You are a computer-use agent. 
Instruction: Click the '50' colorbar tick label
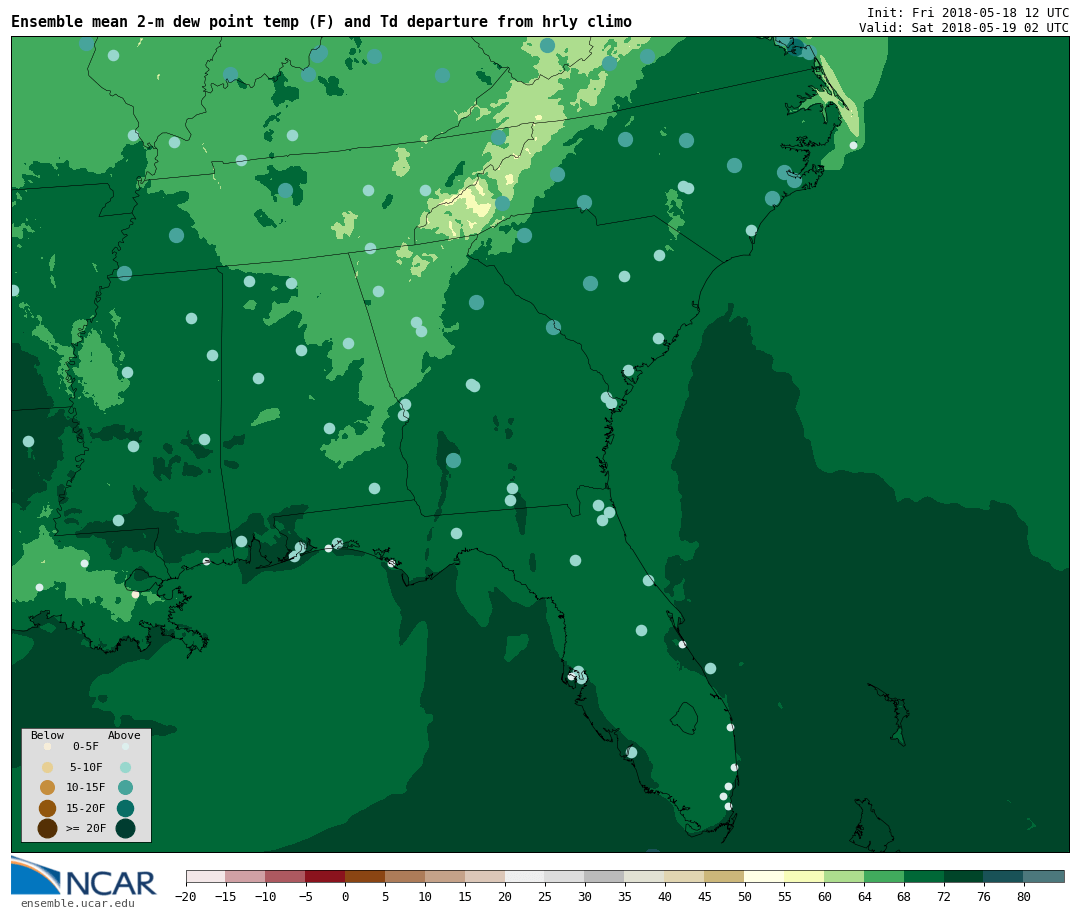(x=745, y=896)
